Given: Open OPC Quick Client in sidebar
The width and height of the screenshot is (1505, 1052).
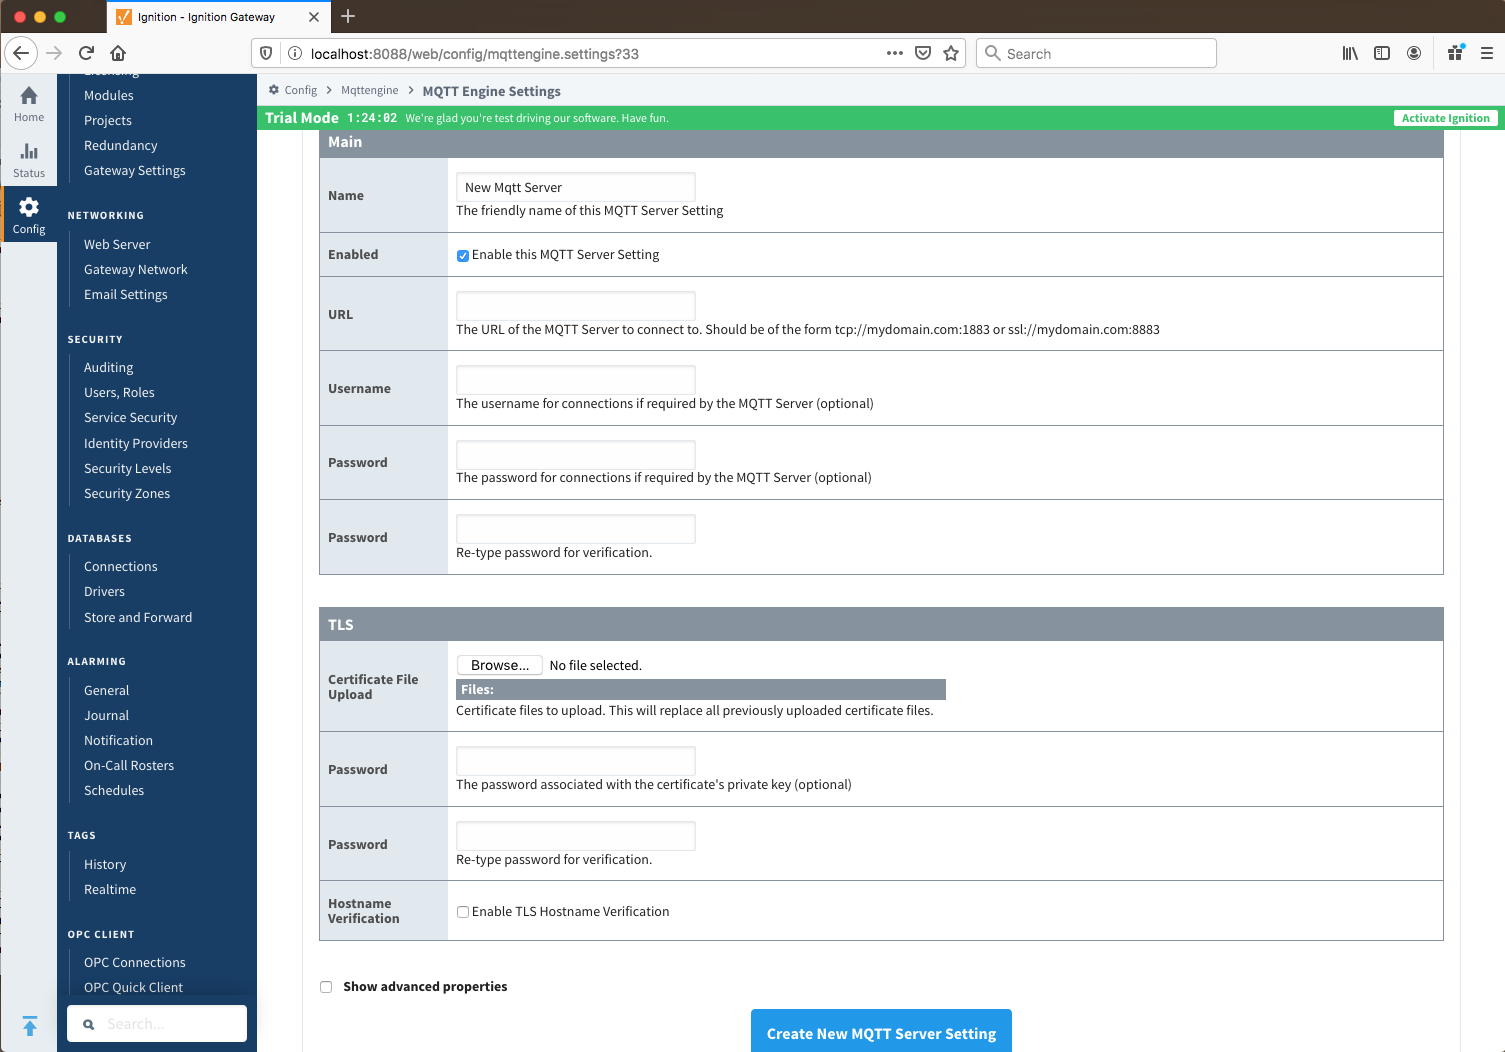Looking at the screenshot, I should click(x=134, y=988).
